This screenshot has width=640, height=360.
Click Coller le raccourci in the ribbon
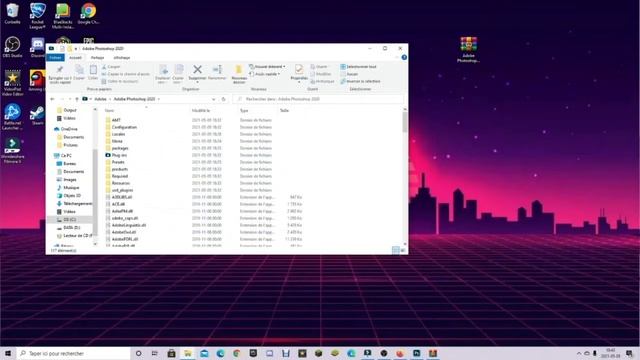120,81
